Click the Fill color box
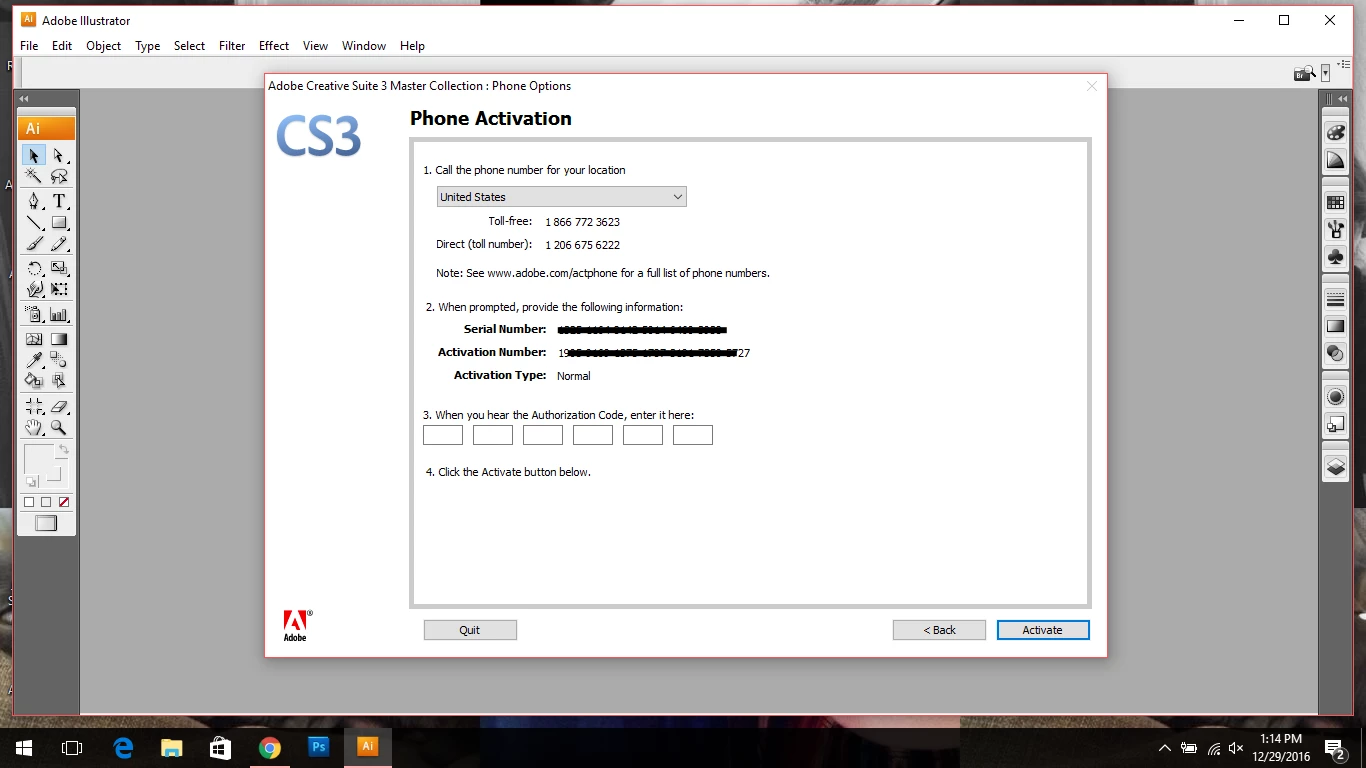 coord(38,459)
